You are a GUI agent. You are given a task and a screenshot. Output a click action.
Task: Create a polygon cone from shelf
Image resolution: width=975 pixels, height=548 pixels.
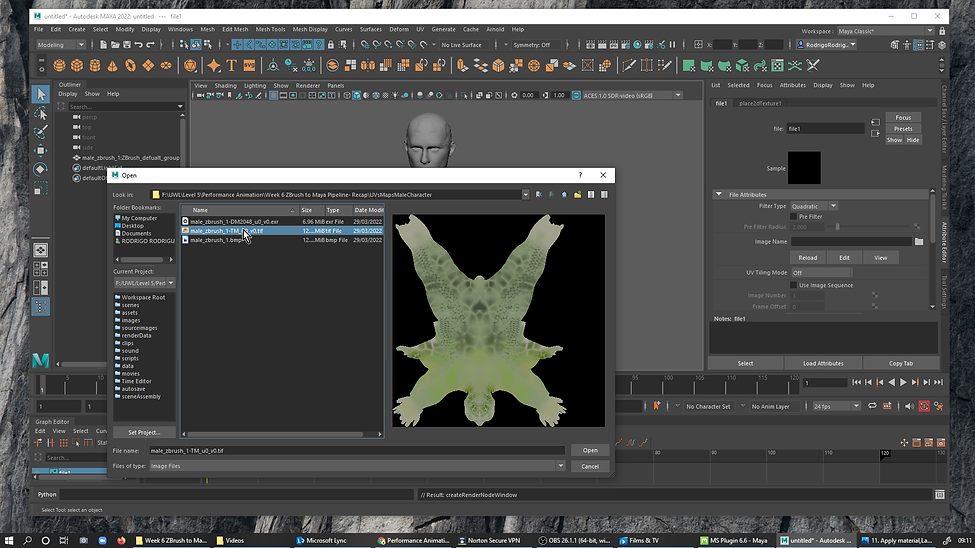point(113,65)
